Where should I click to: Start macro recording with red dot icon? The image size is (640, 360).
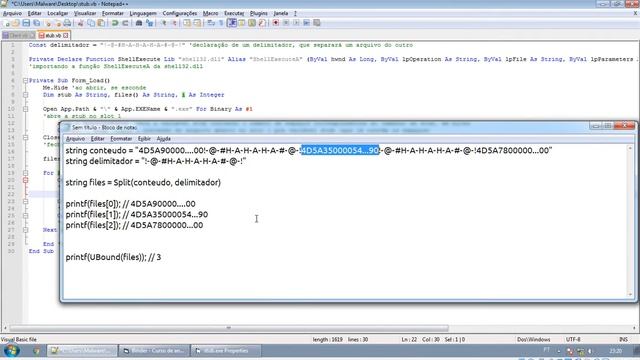(x=276, y=23)
